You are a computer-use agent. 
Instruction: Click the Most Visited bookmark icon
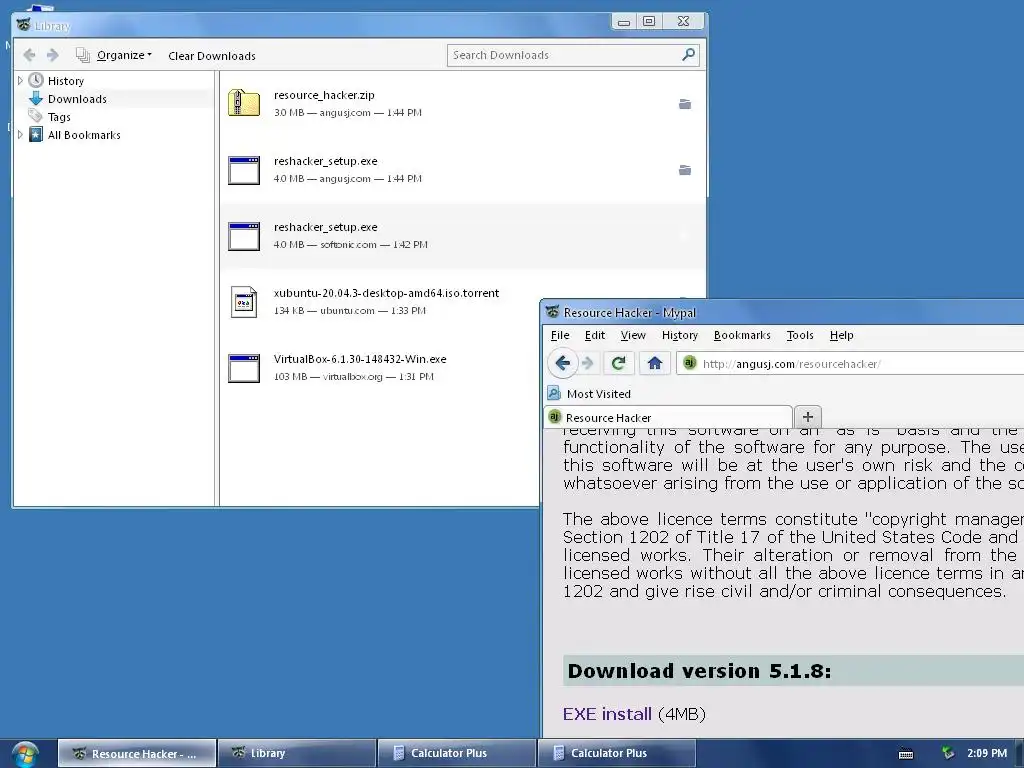click(x=554, y=393)
